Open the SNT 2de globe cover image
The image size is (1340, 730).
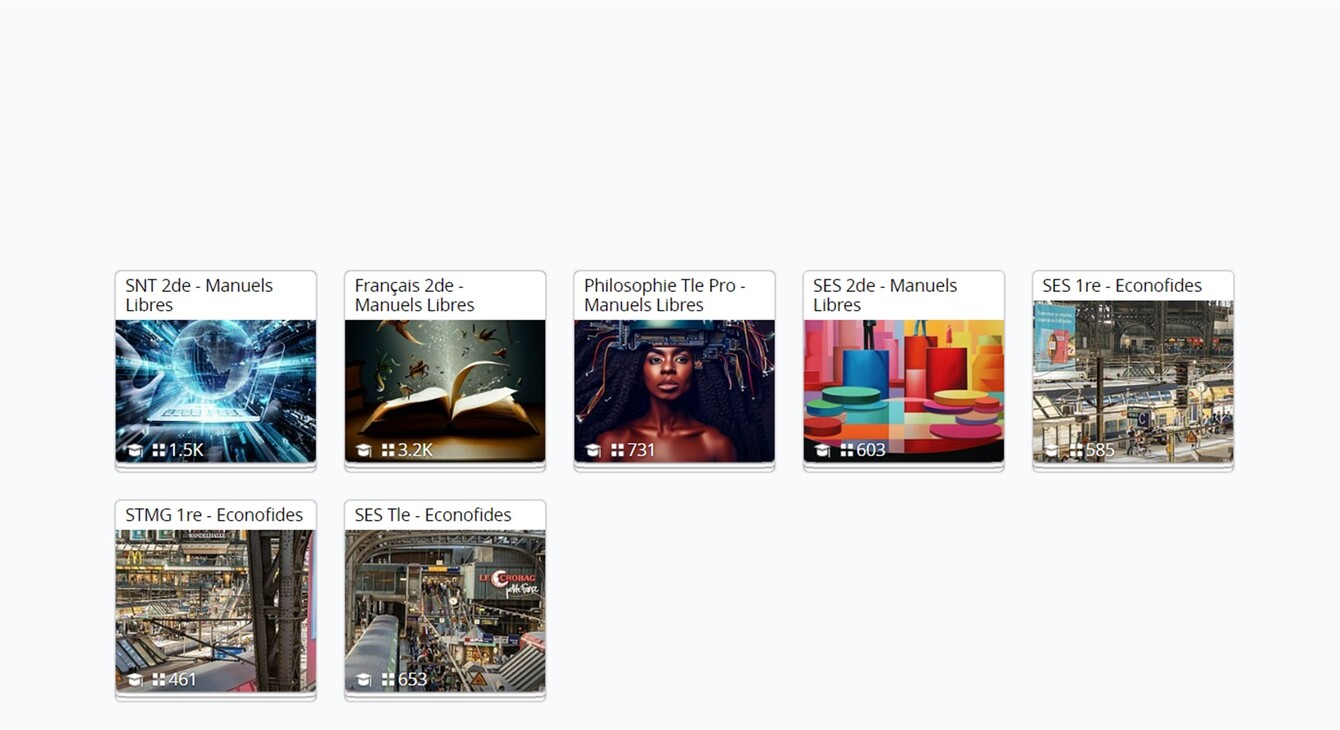(x=216, y=391)
